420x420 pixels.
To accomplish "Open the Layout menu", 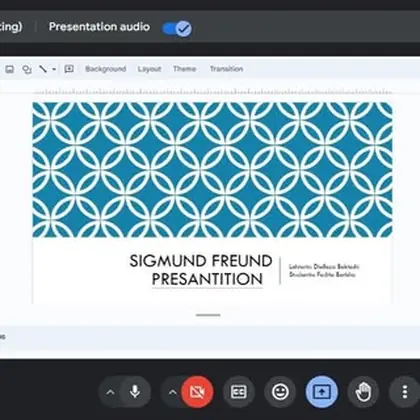I will click(149, 69).
